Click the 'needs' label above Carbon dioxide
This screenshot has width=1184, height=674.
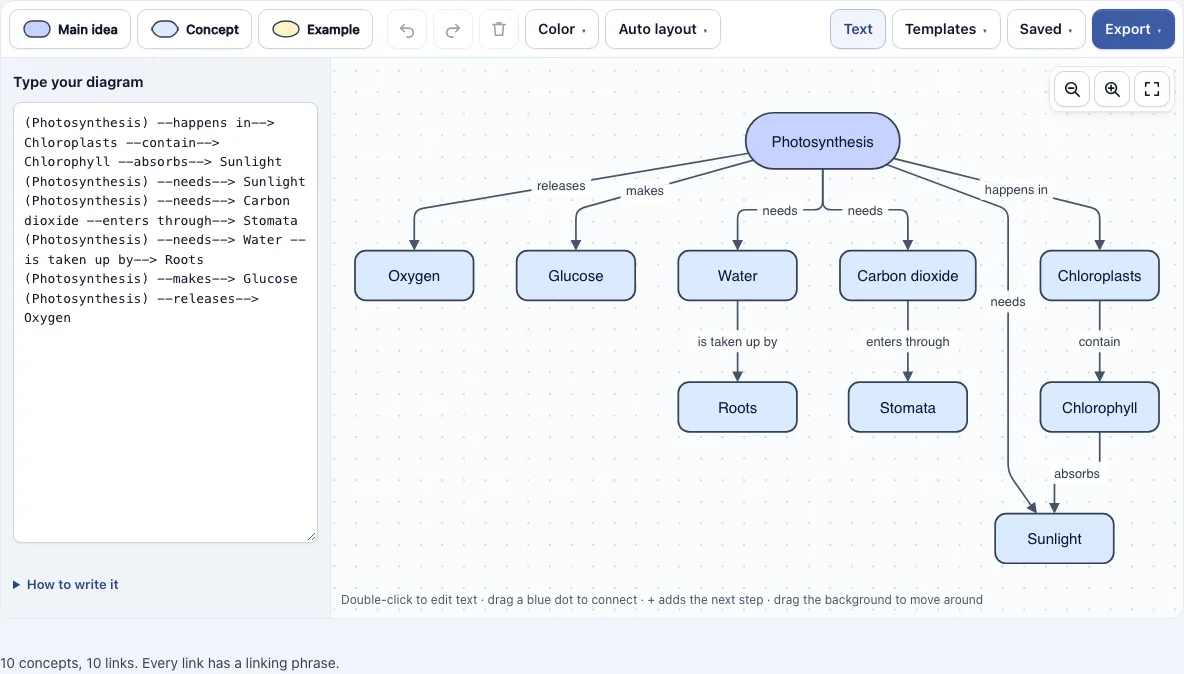tap(865, 211)
